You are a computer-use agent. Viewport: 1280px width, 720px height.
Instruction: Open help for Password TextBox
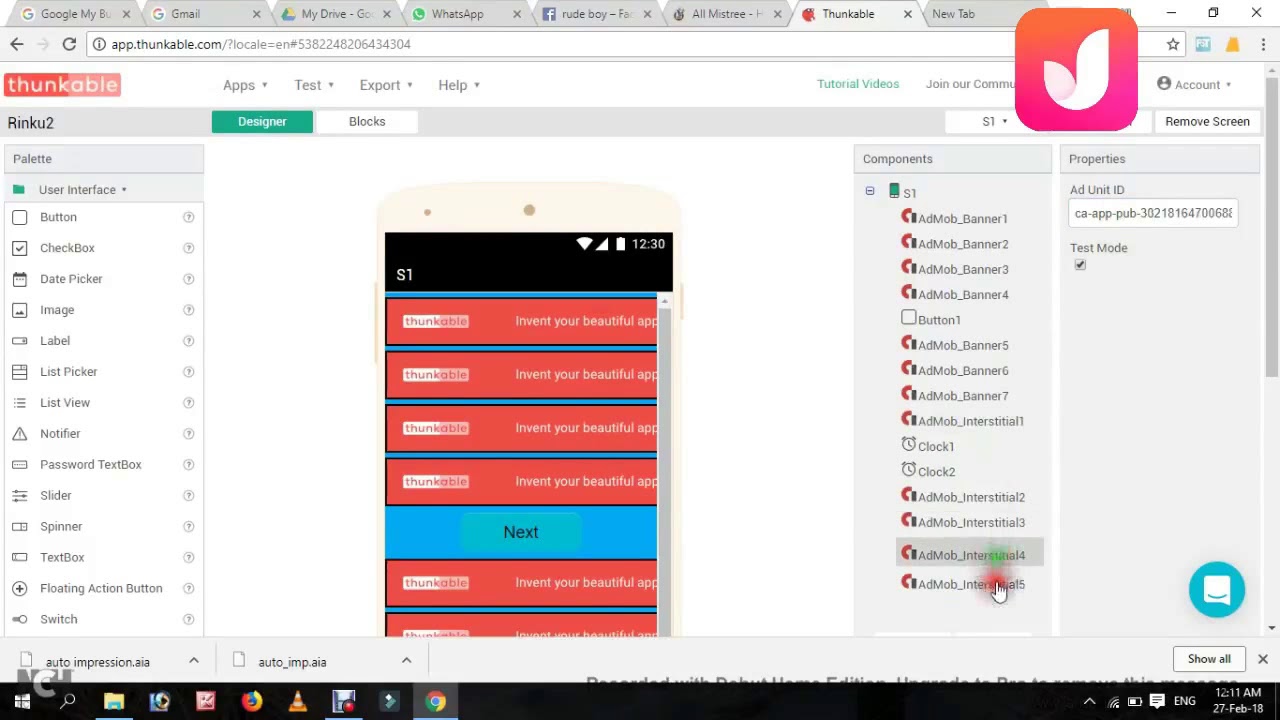coord(188,464)
